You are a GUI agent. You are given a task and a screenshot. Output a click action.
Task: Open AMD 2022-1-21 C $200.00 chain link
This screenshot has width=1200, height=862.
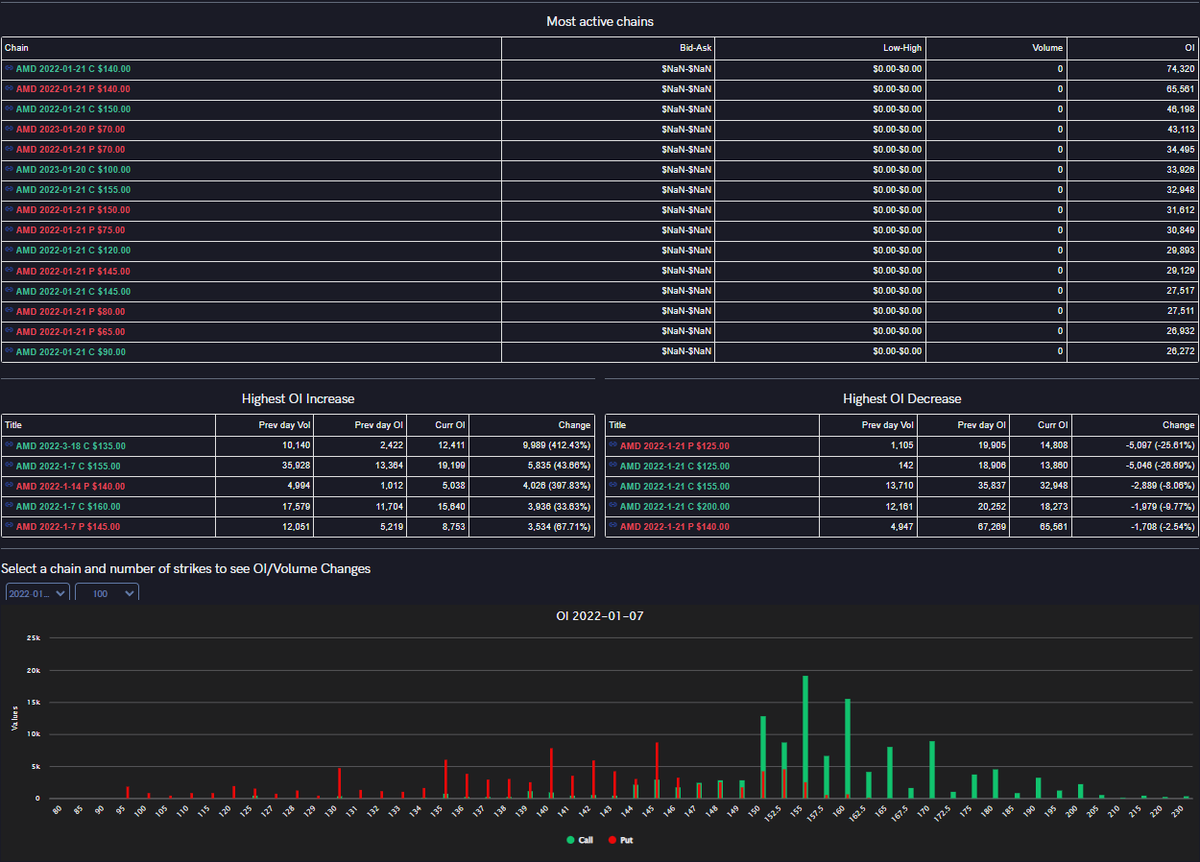675,506
